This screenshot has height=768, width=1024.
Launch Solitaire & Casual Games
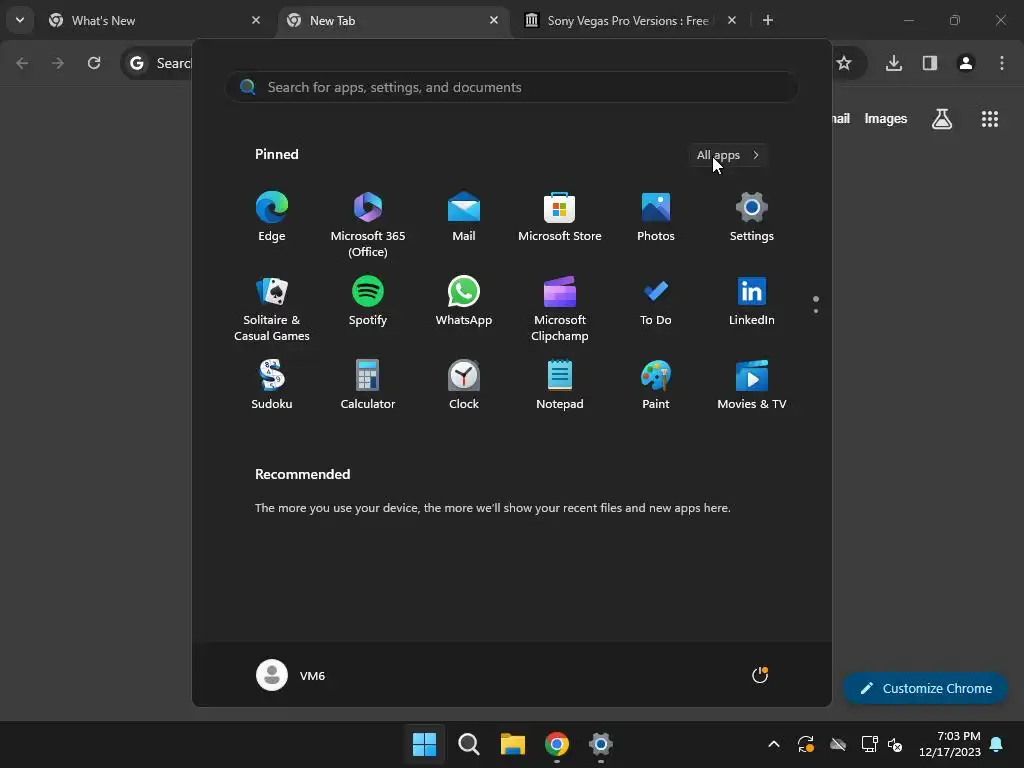[x=272, y=309]
